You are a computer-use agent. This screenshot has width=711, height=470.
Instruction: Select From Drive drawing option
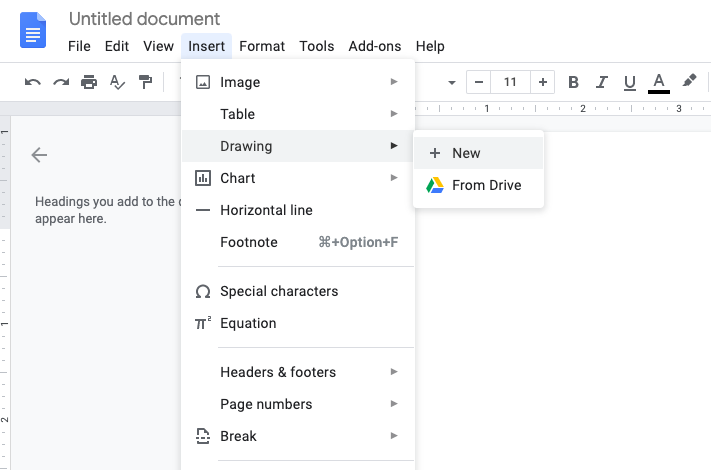click(478, 185)
